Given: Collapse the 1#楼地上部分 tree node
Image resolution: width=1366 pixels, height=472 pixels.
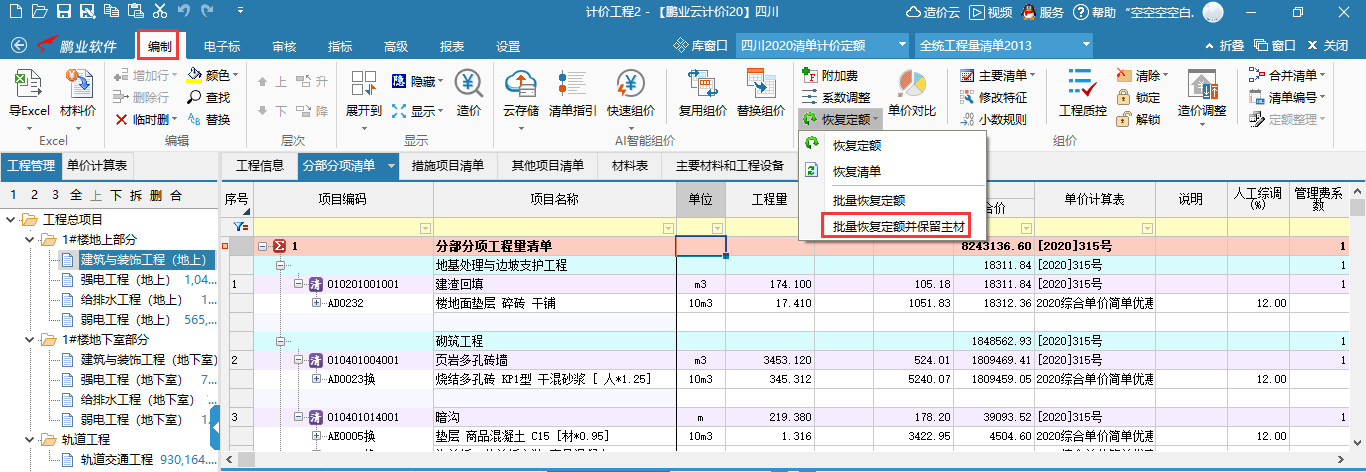Looking at the screenshot, I should tap(29, 240).
